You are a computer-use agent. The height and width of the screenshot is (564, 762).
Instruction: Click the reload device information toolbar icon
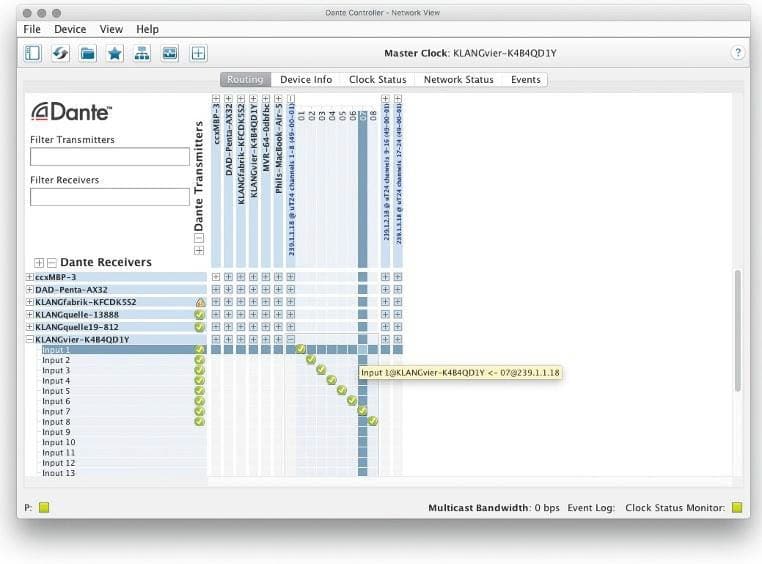click(x=60, y=53)
